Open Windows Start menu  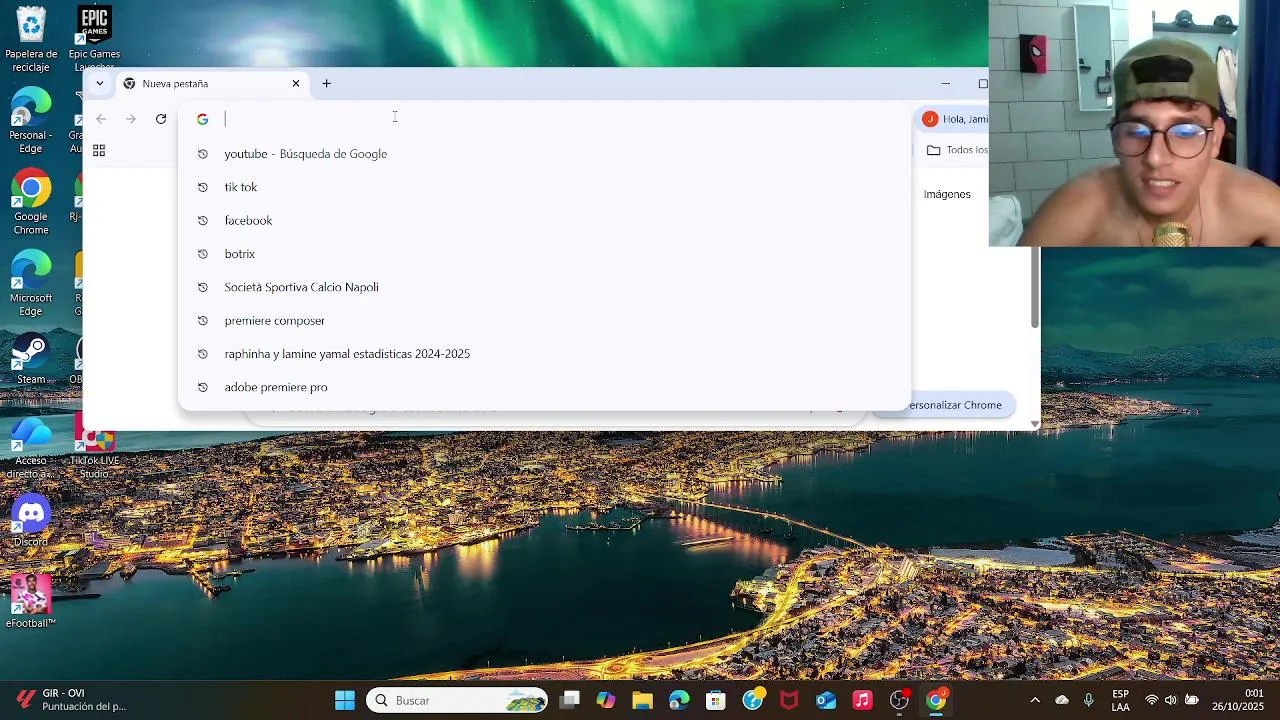pyautogui.click(x=345, y=700)
